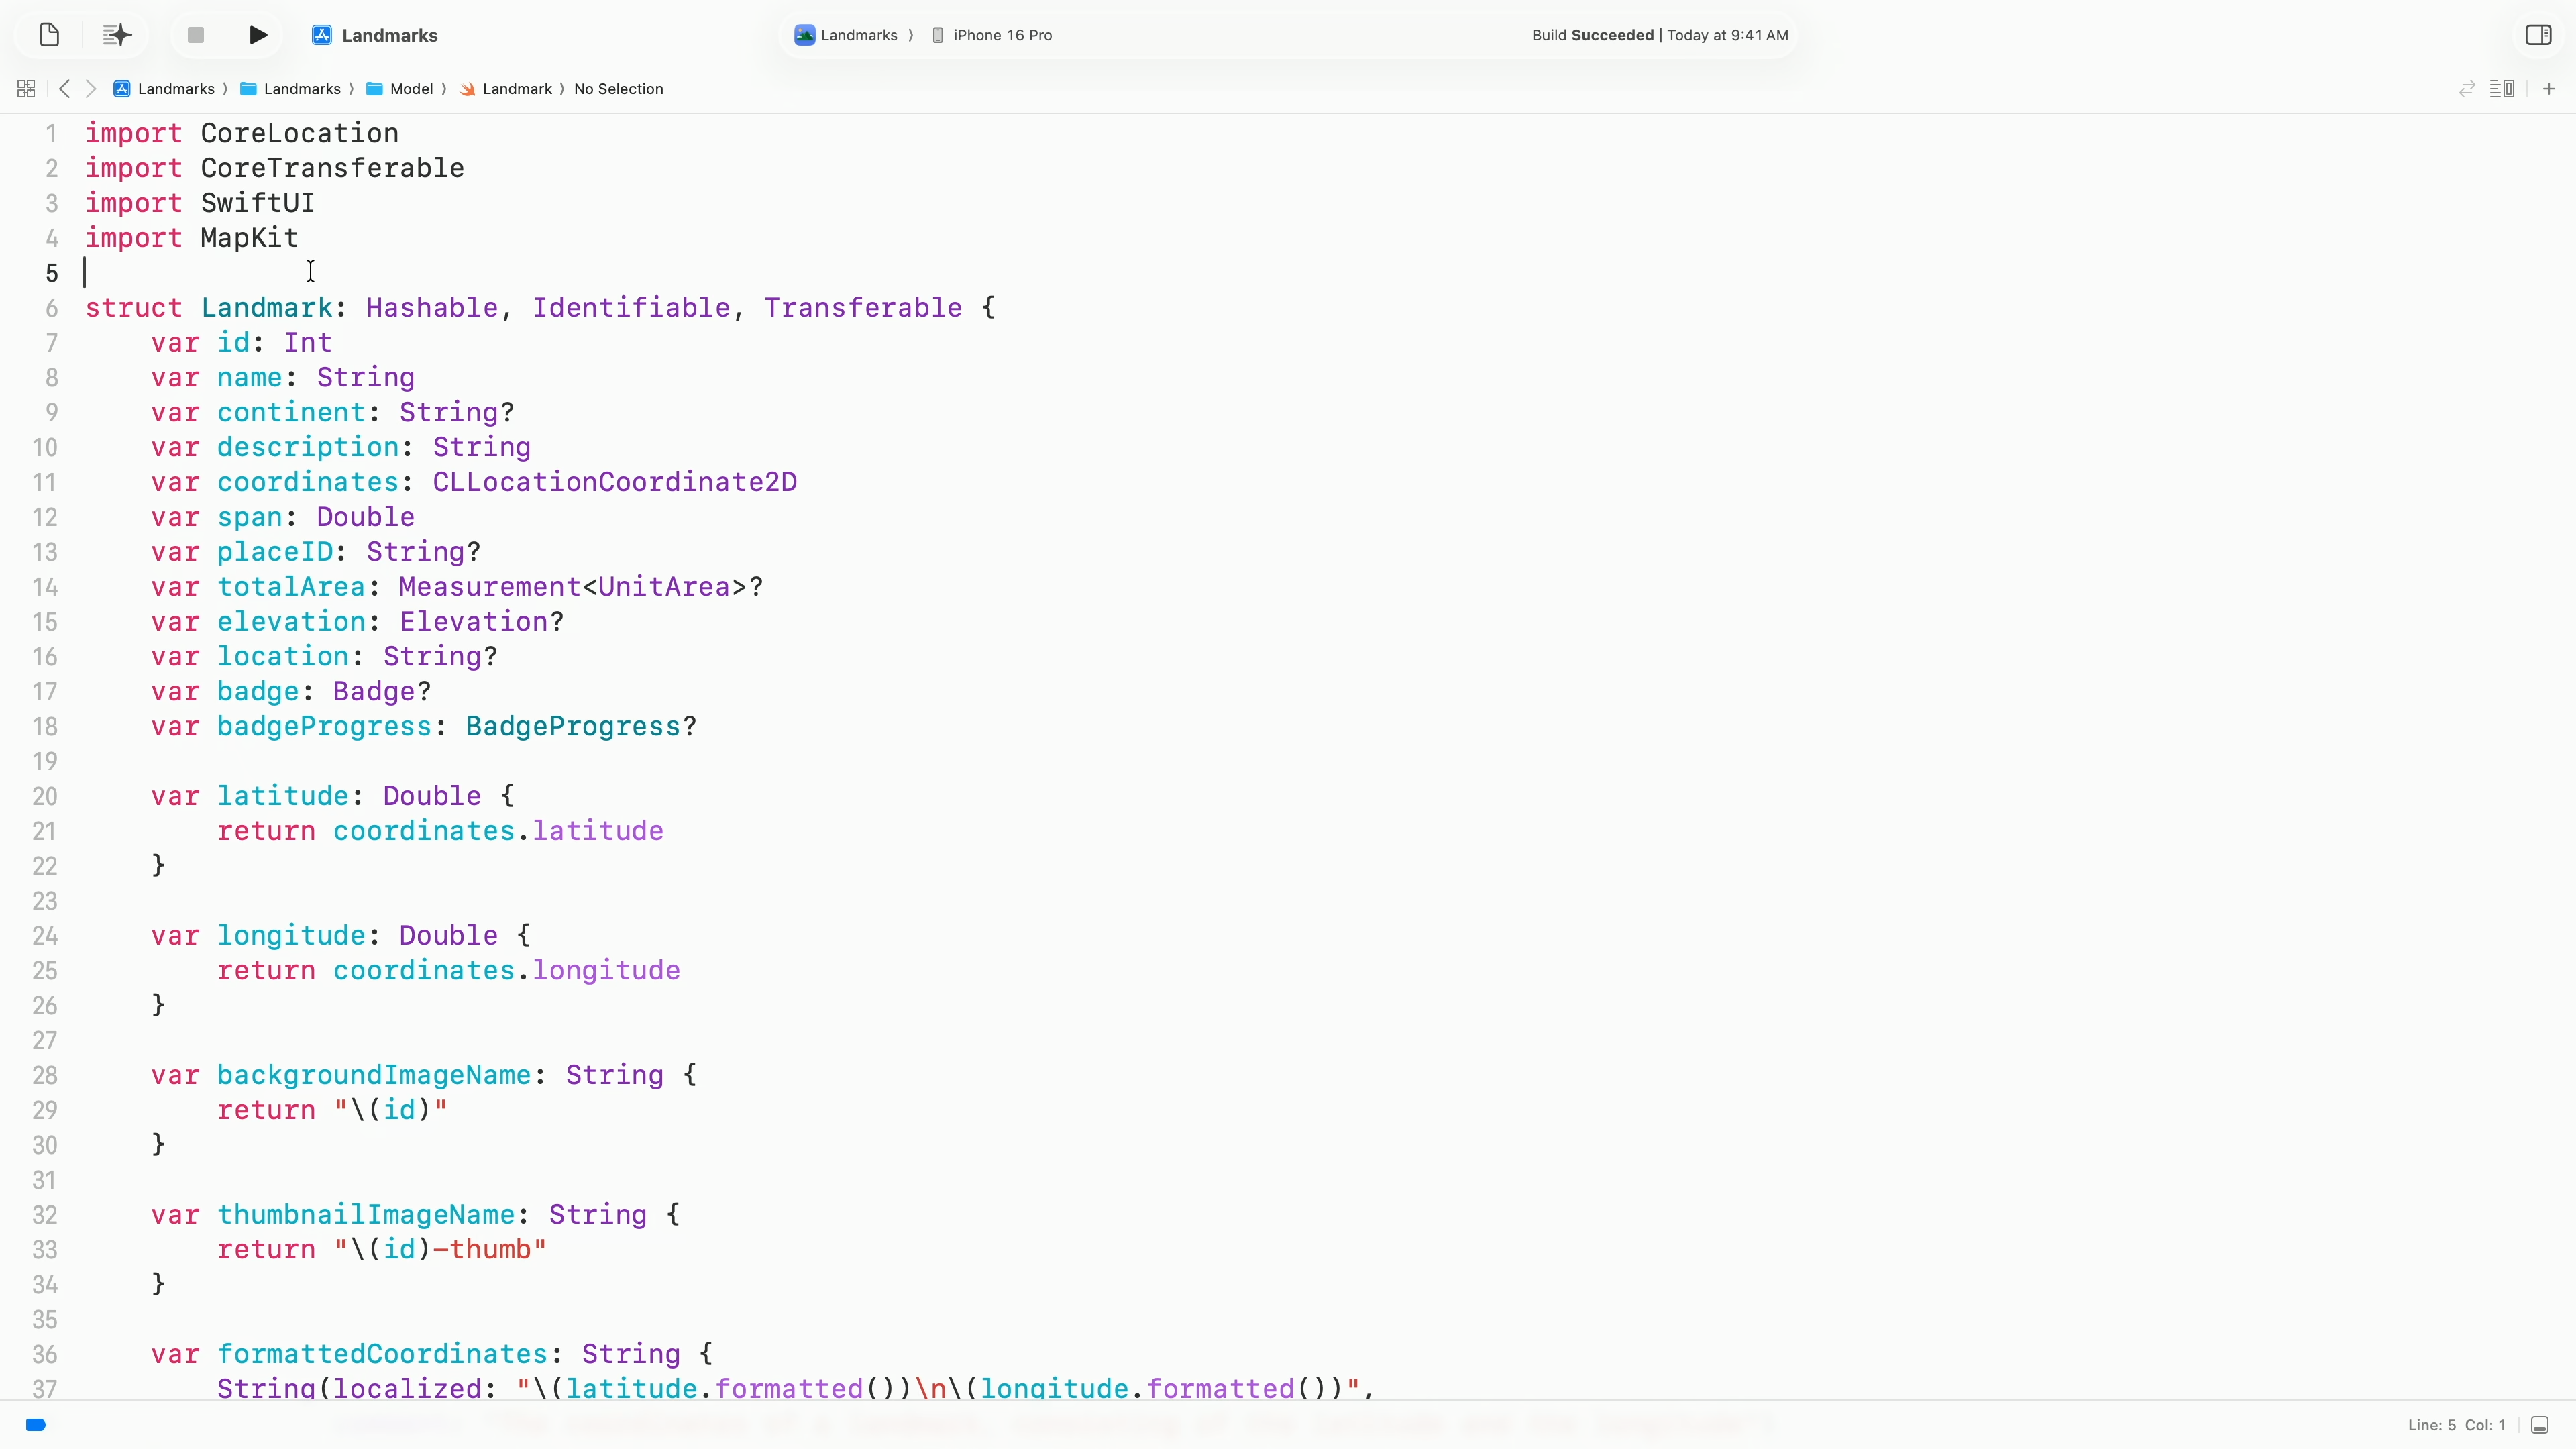Toggle the inspector sidebar panel
The image size is (2576, 1449).
[2538, 35]
